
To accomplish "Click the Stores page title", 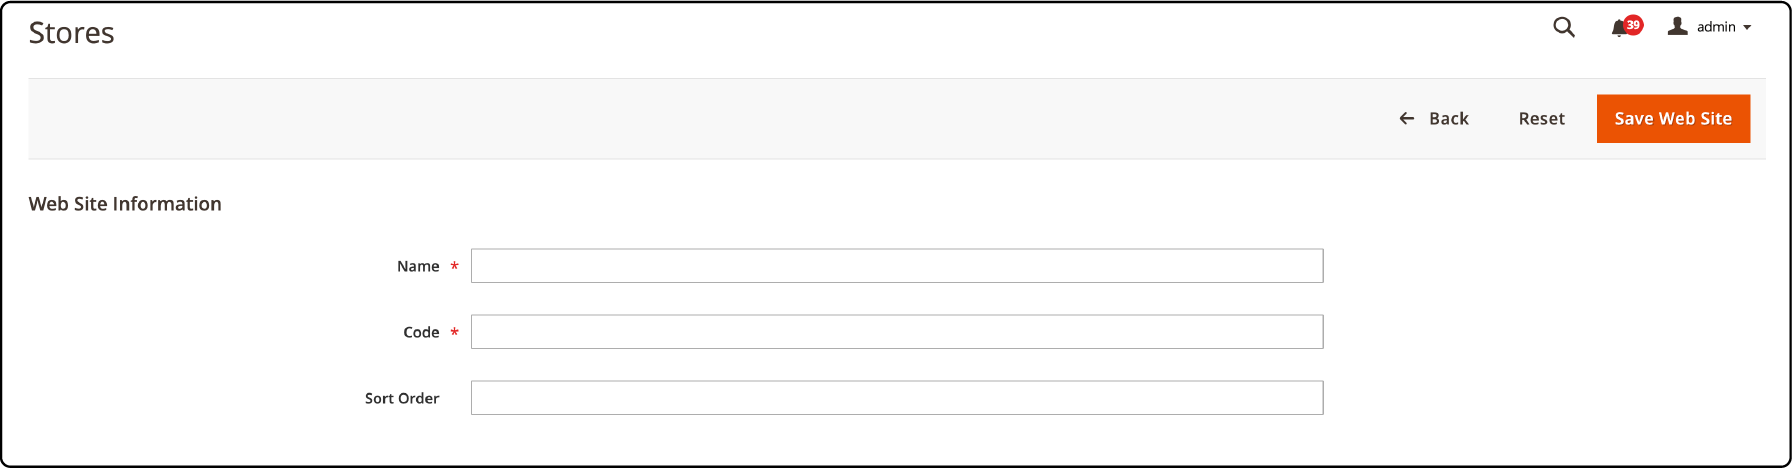I will point(72,33).
